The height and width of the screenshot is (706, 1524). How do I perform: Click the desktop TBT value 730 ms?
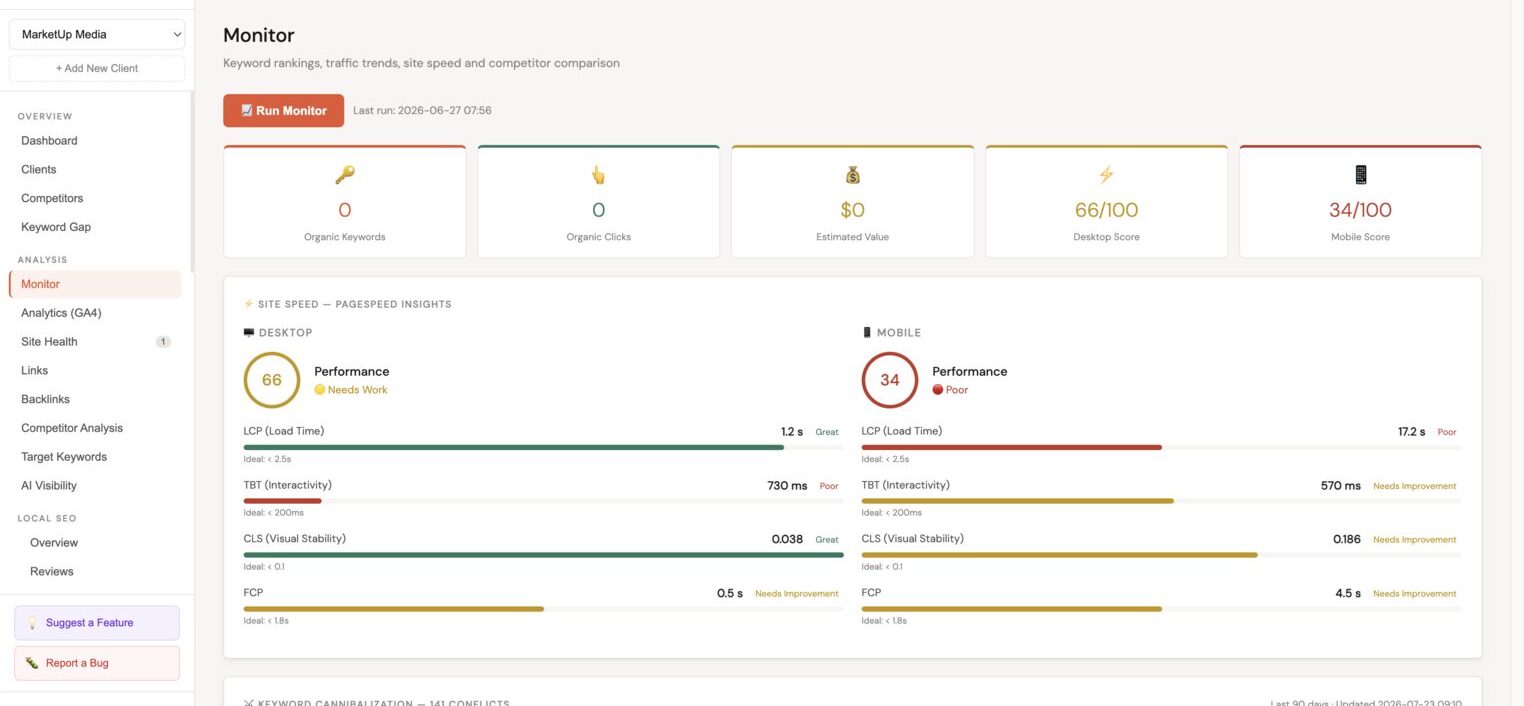coord(787,486)
